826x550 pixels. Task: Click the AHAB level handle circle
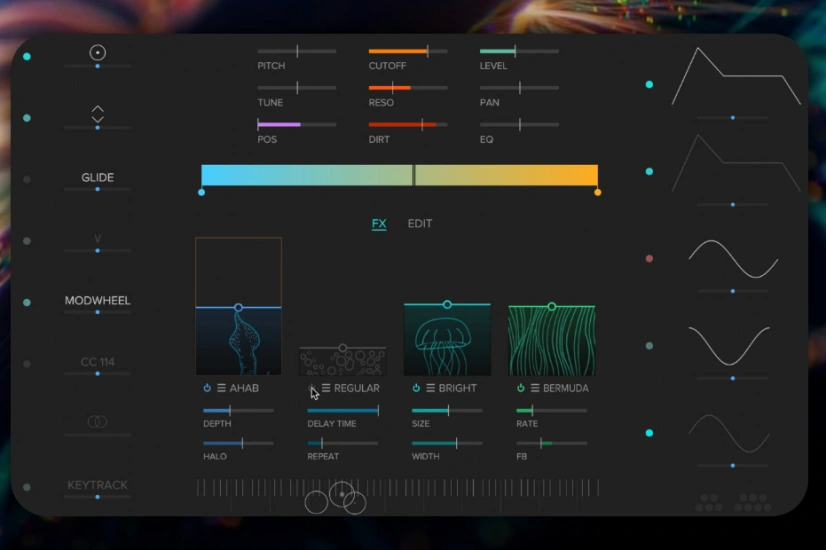[238, 307]
